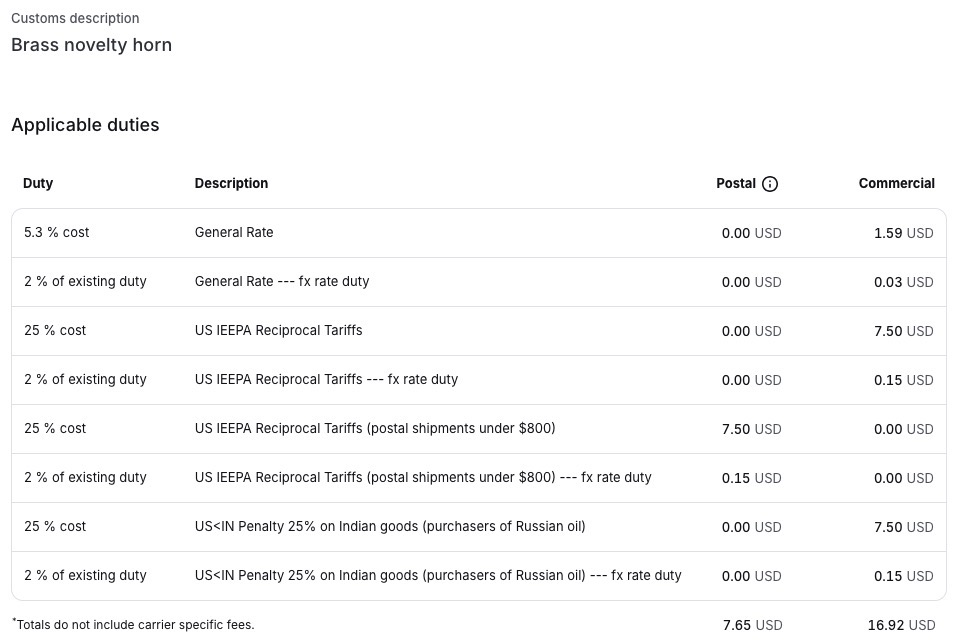Click the Postal column header text
The width and height of the screenshot is (959, 644).
pyautogui.click(x=735, y=184)
